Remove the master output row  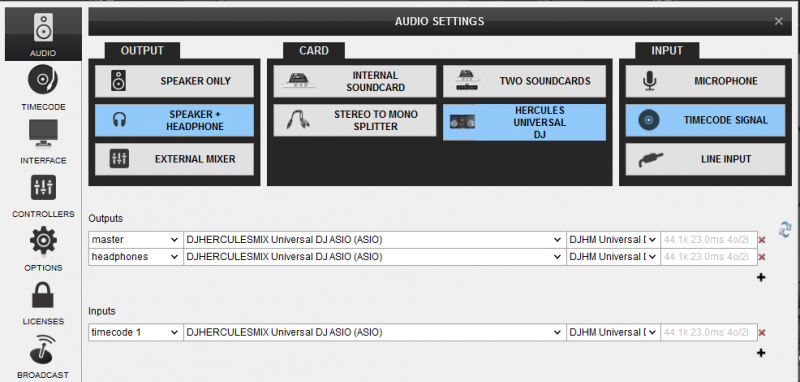[x=762, y=240]
